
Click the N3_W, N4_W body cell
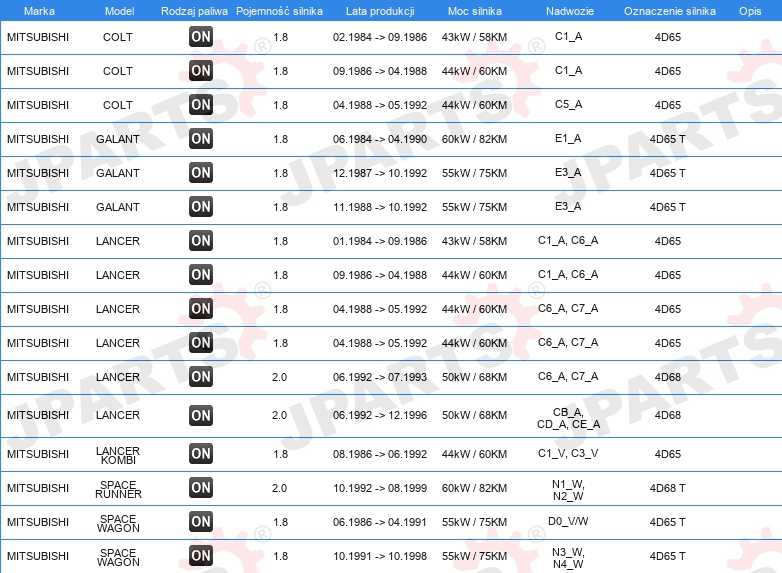[568, 558]
